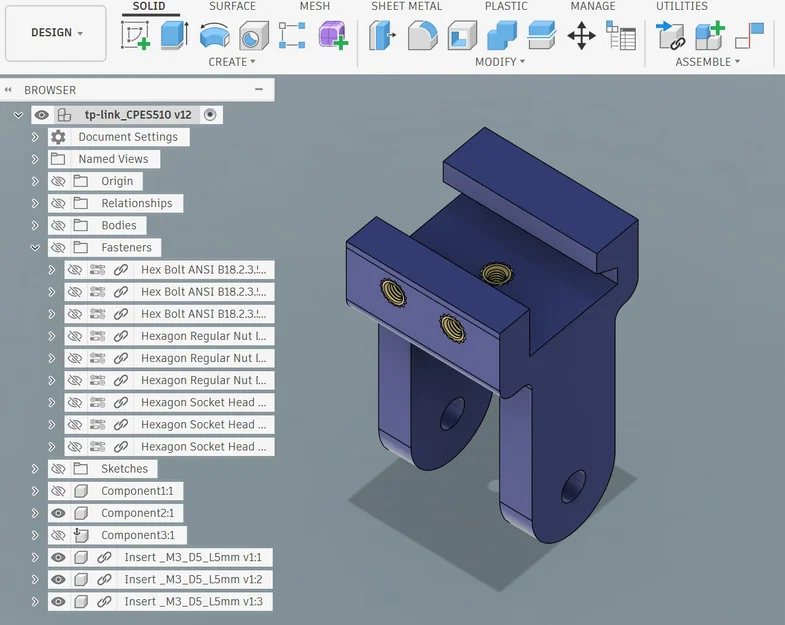785x625 pixels.
Task: Select the Relationships folder label
Action: tap(137, 203)
